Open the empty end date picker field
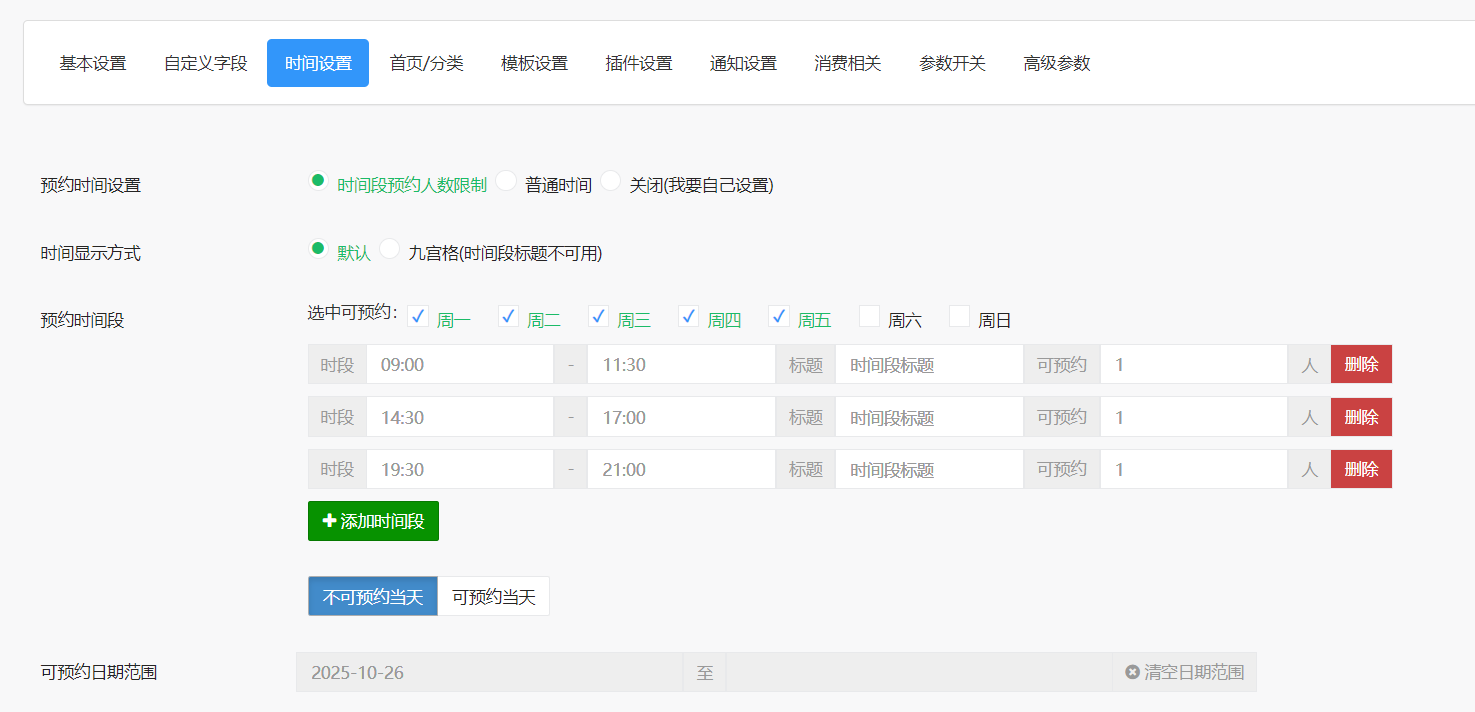This screenshot has width=1475, height=712. click(x=918, y=672)
